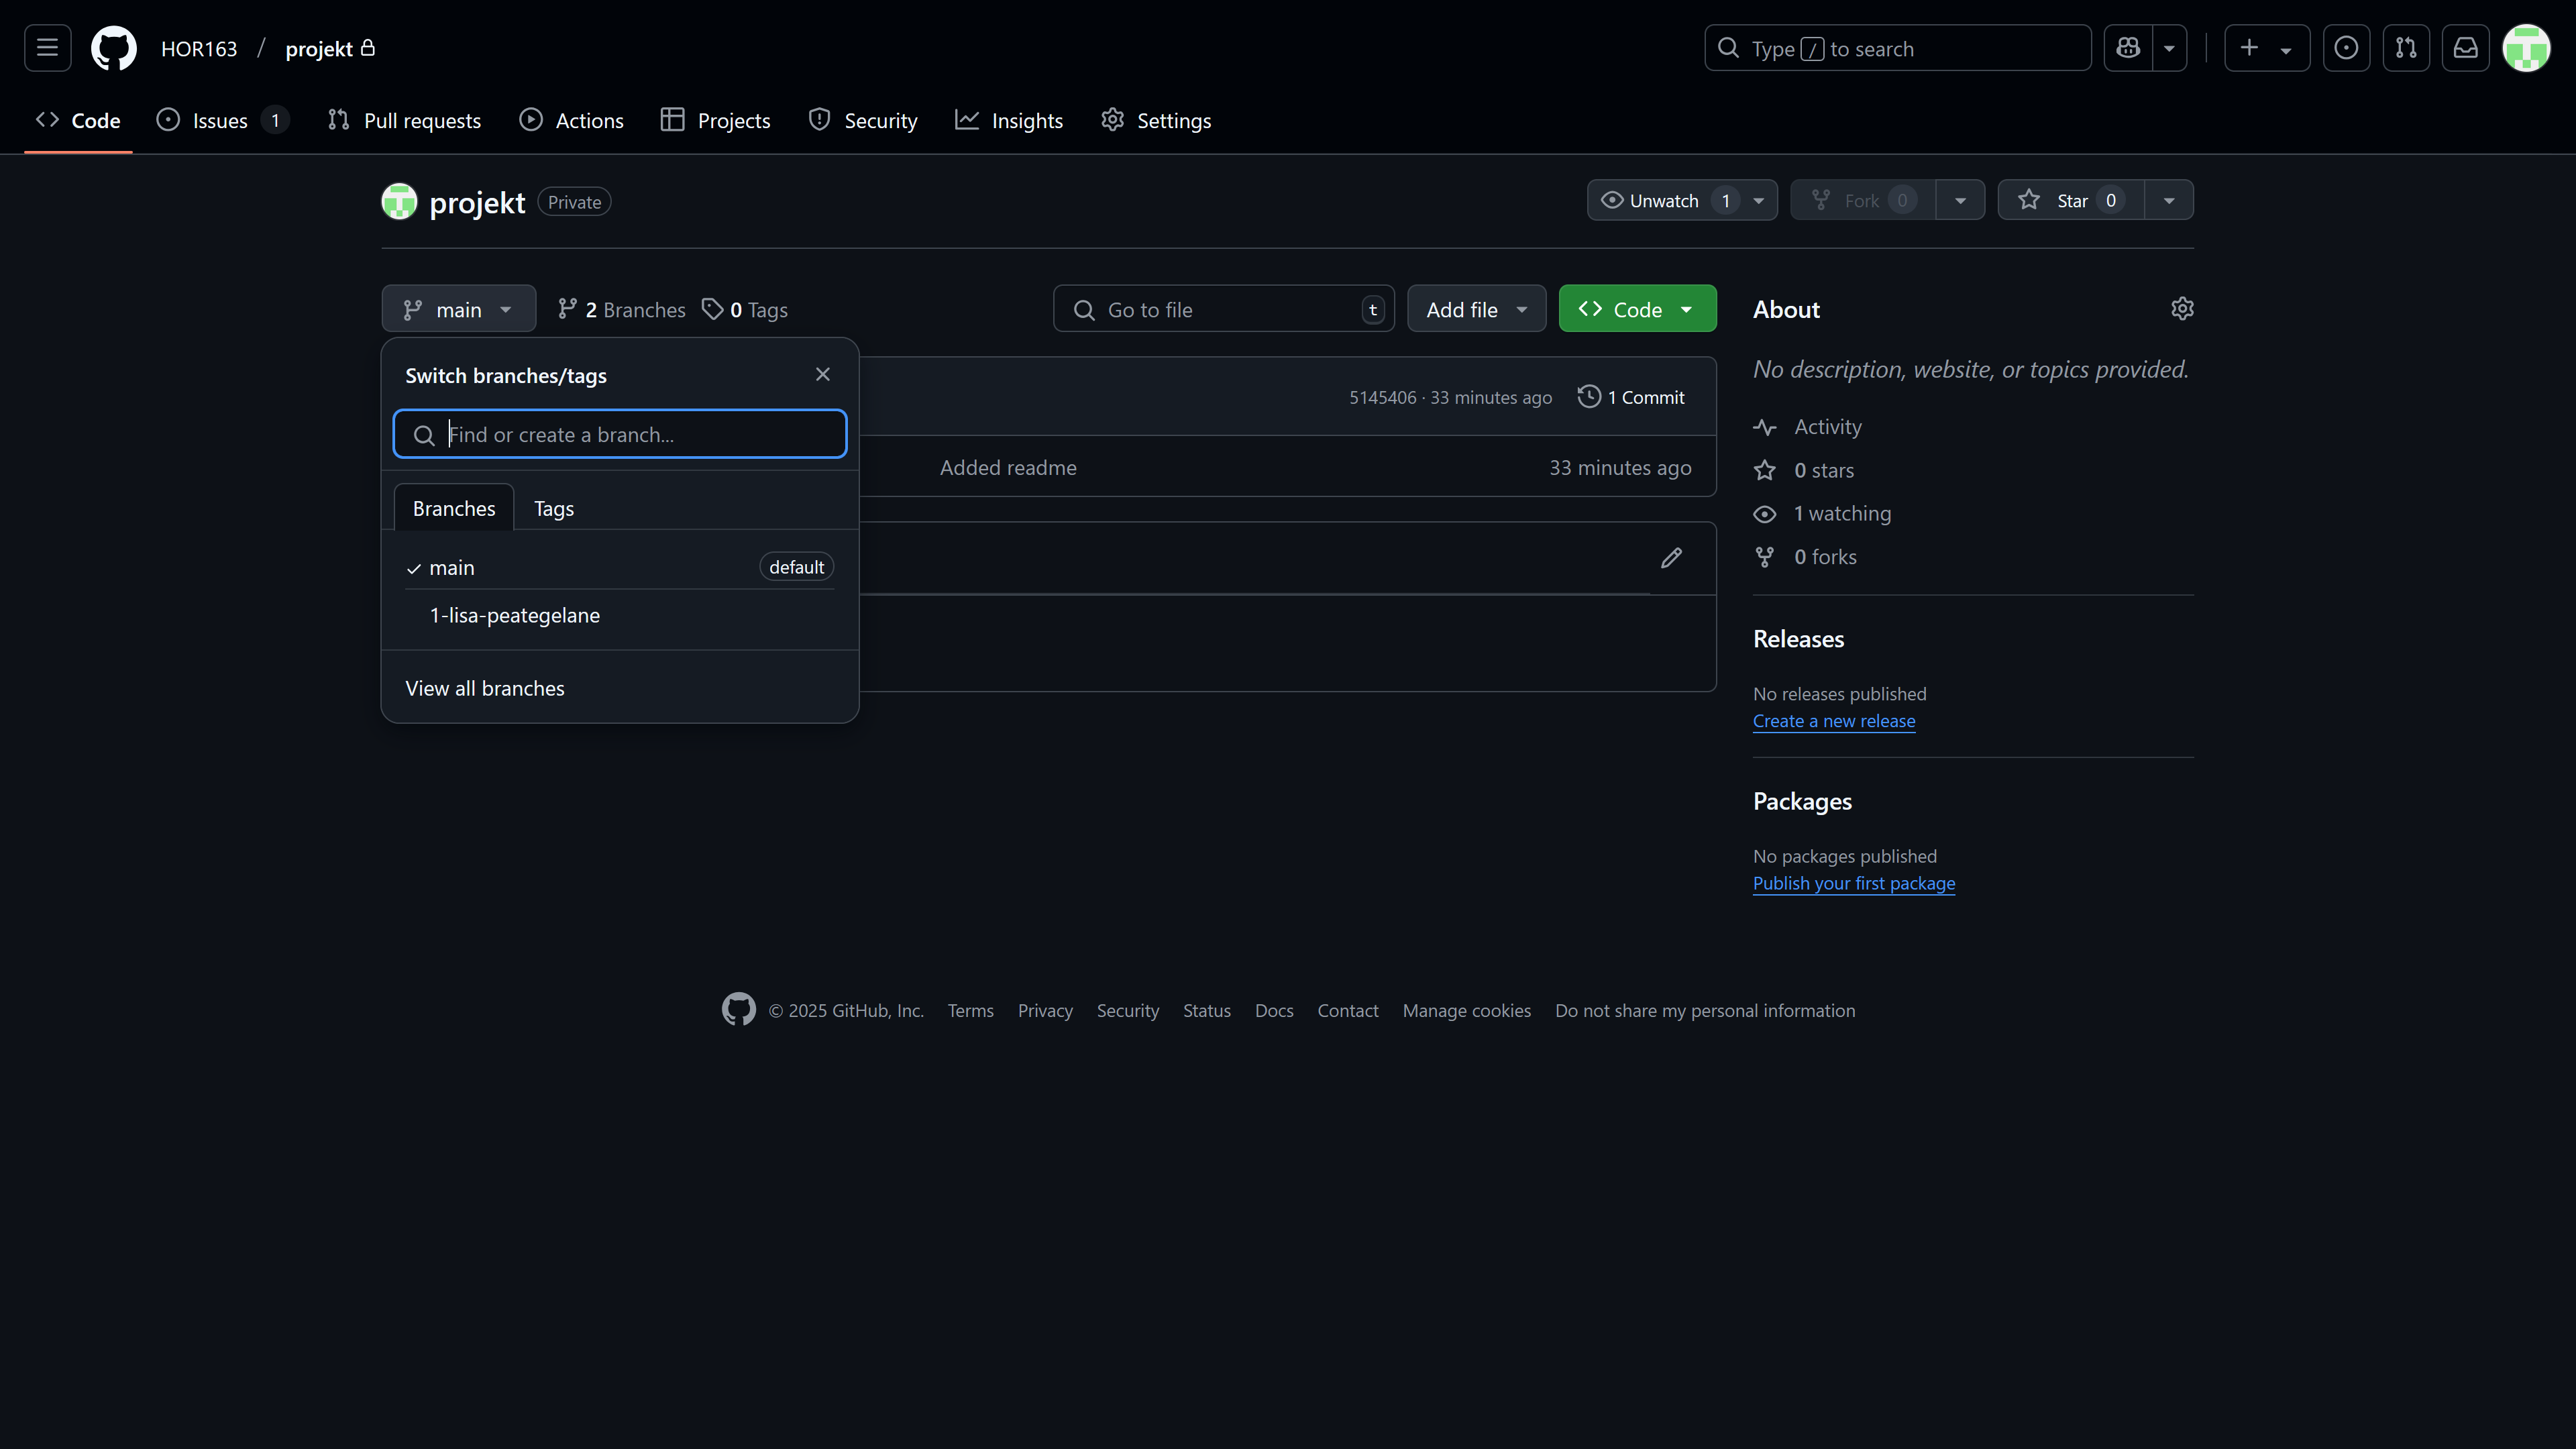Switch to the 1-lisa-peategelane branch

[x=620, y=615]
